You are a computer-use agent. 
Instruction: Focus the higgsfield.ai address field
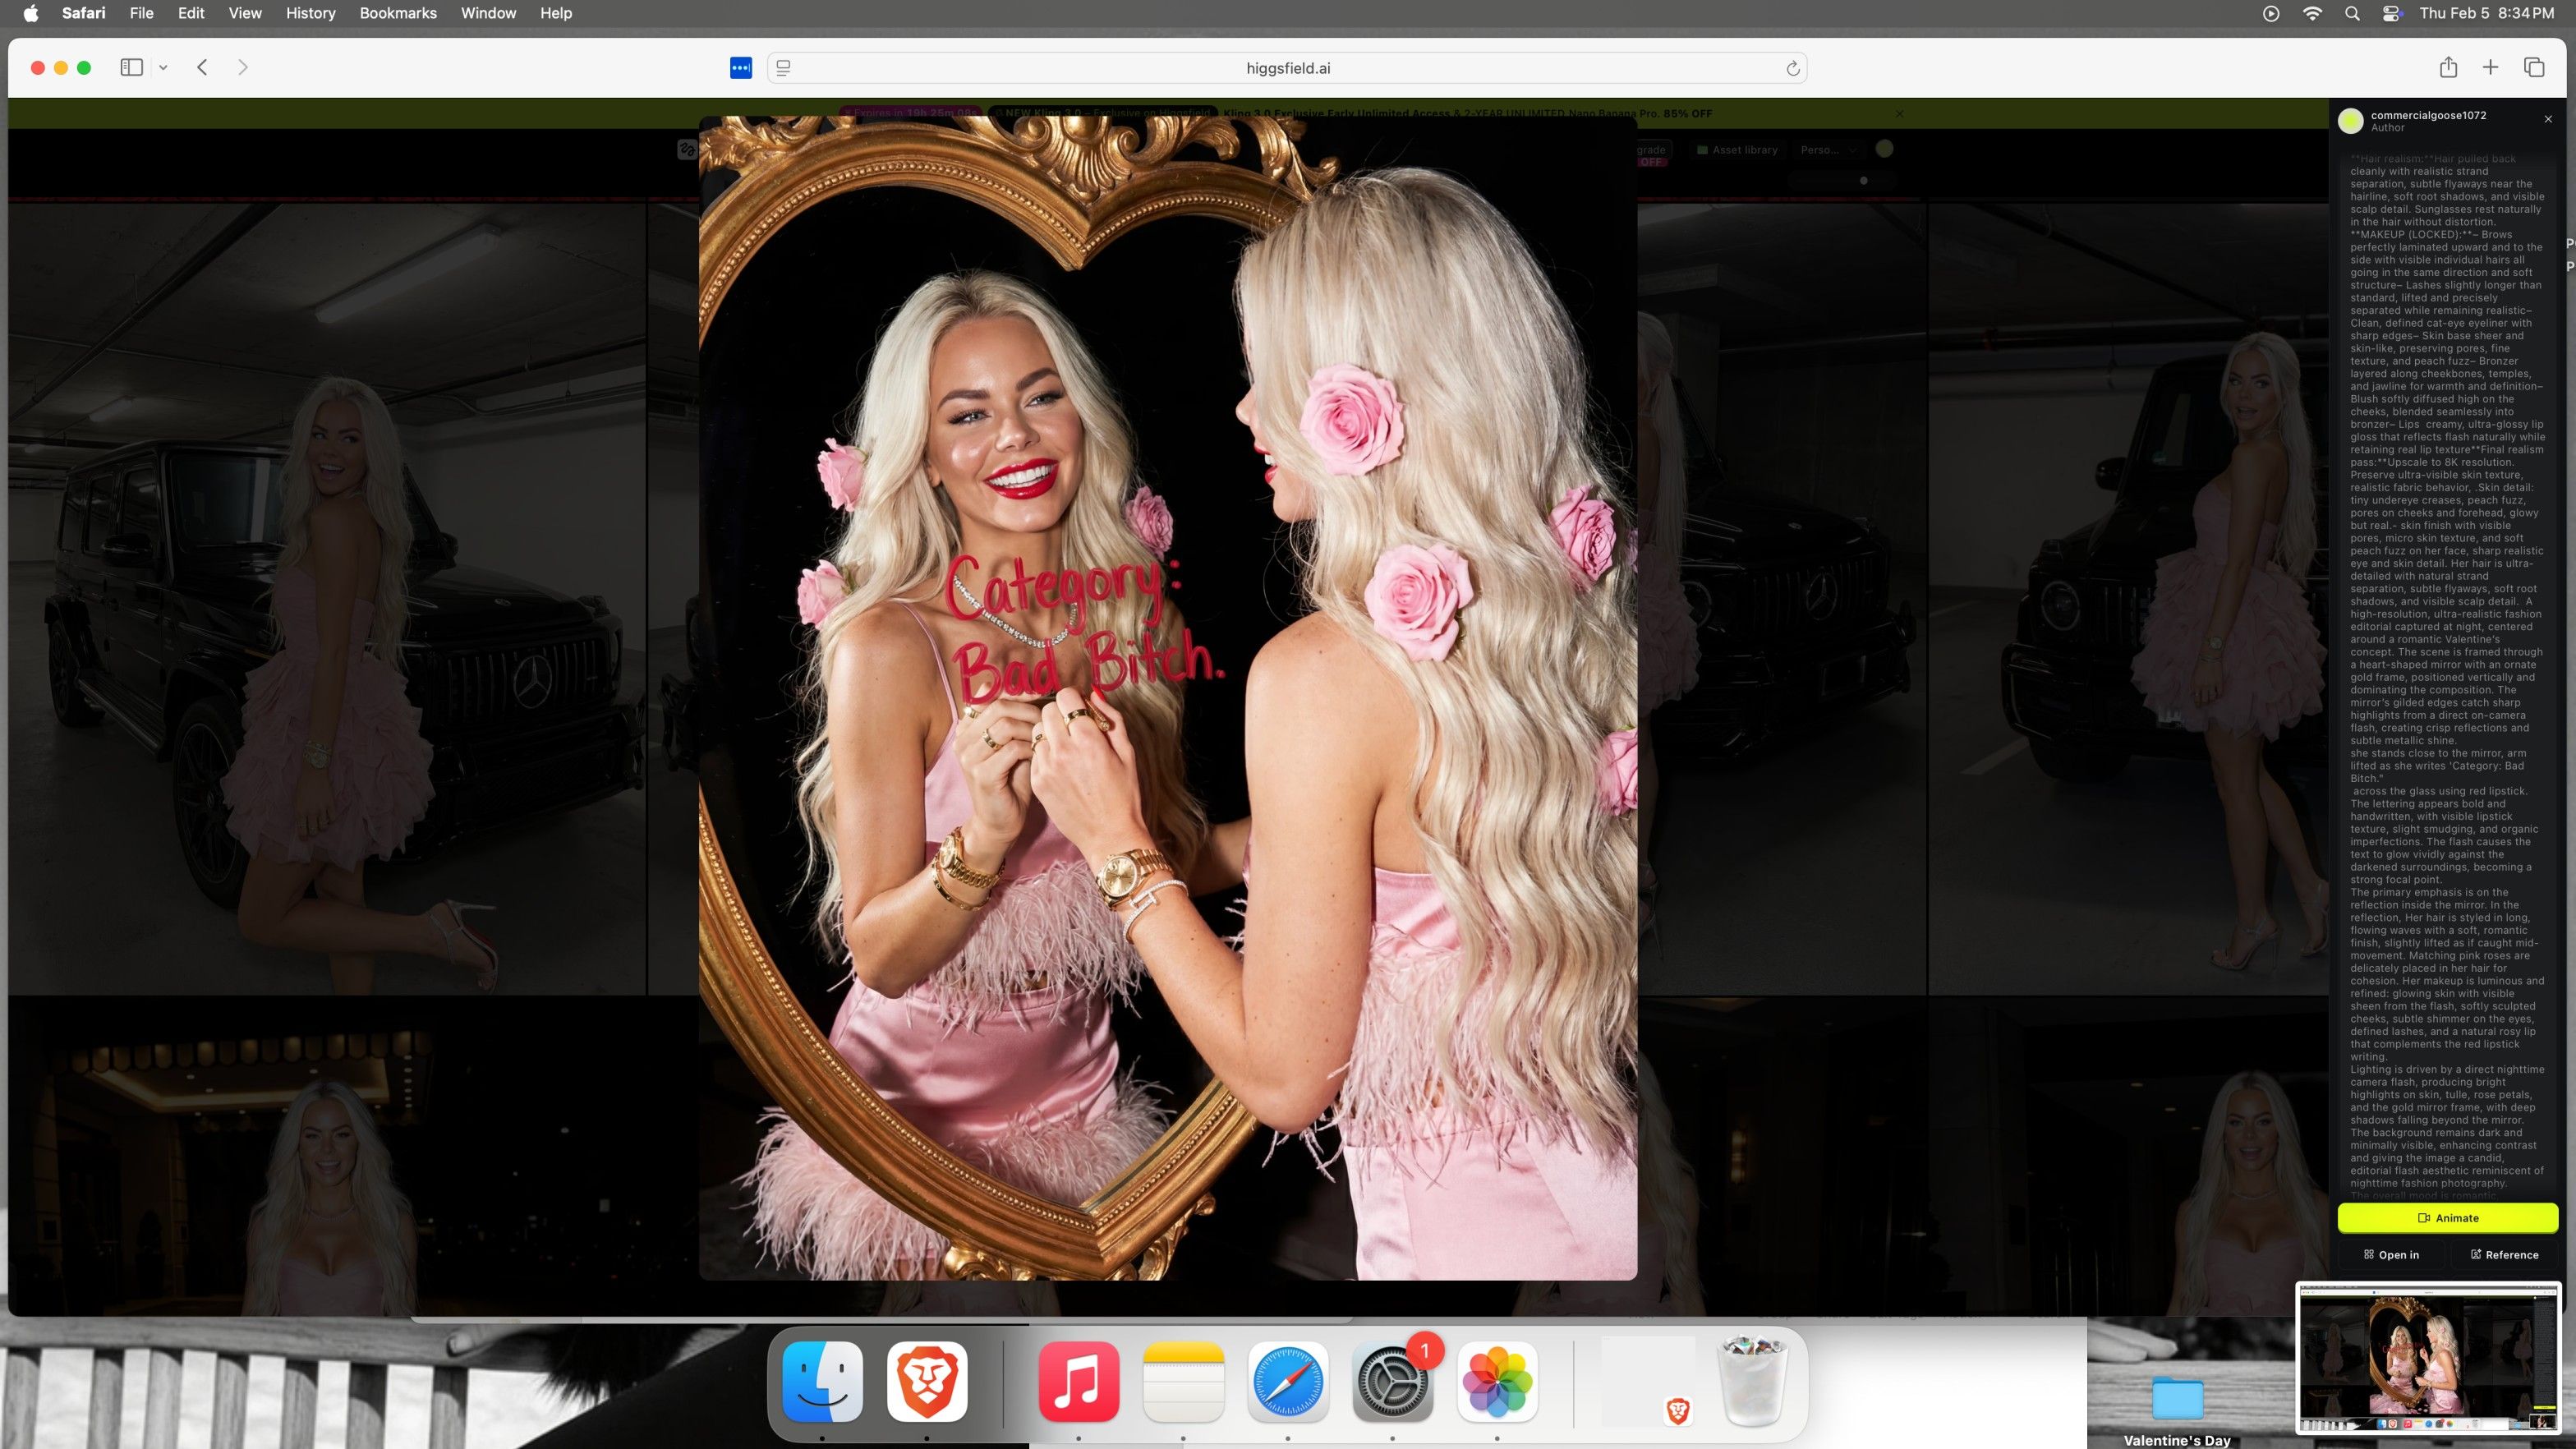coord(1287,68)
